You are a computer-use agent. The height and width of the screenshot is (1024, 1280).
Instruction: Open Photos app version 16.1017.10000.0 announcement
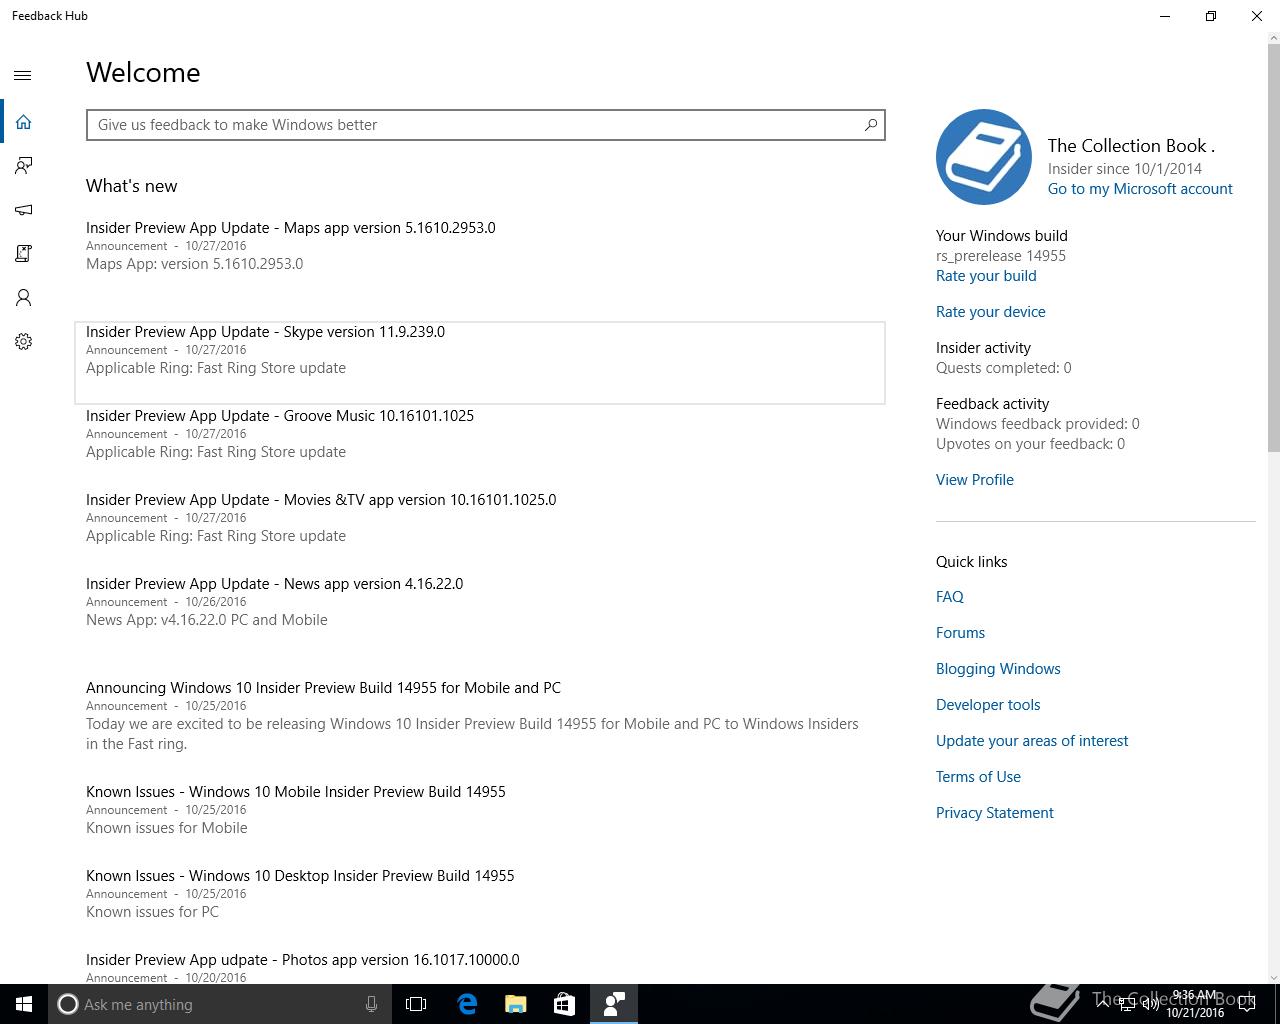[480, 968]
